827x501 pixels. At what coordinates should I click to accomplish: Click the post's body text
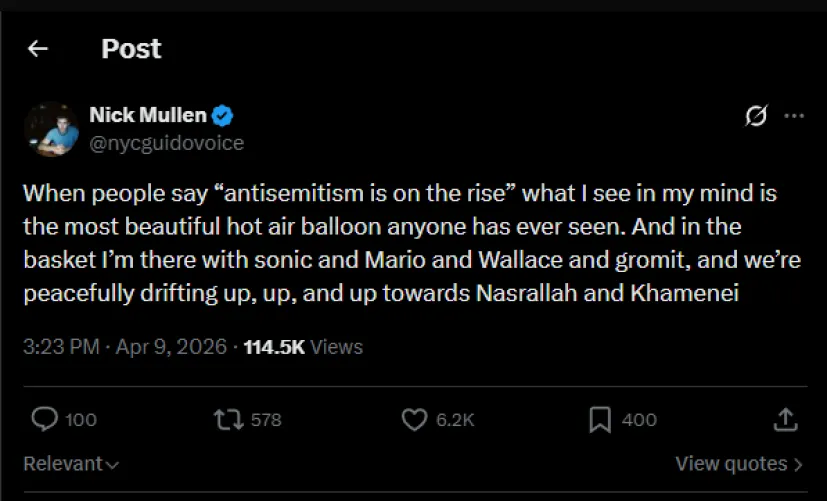pyautogui.click(x=400, y=243)
